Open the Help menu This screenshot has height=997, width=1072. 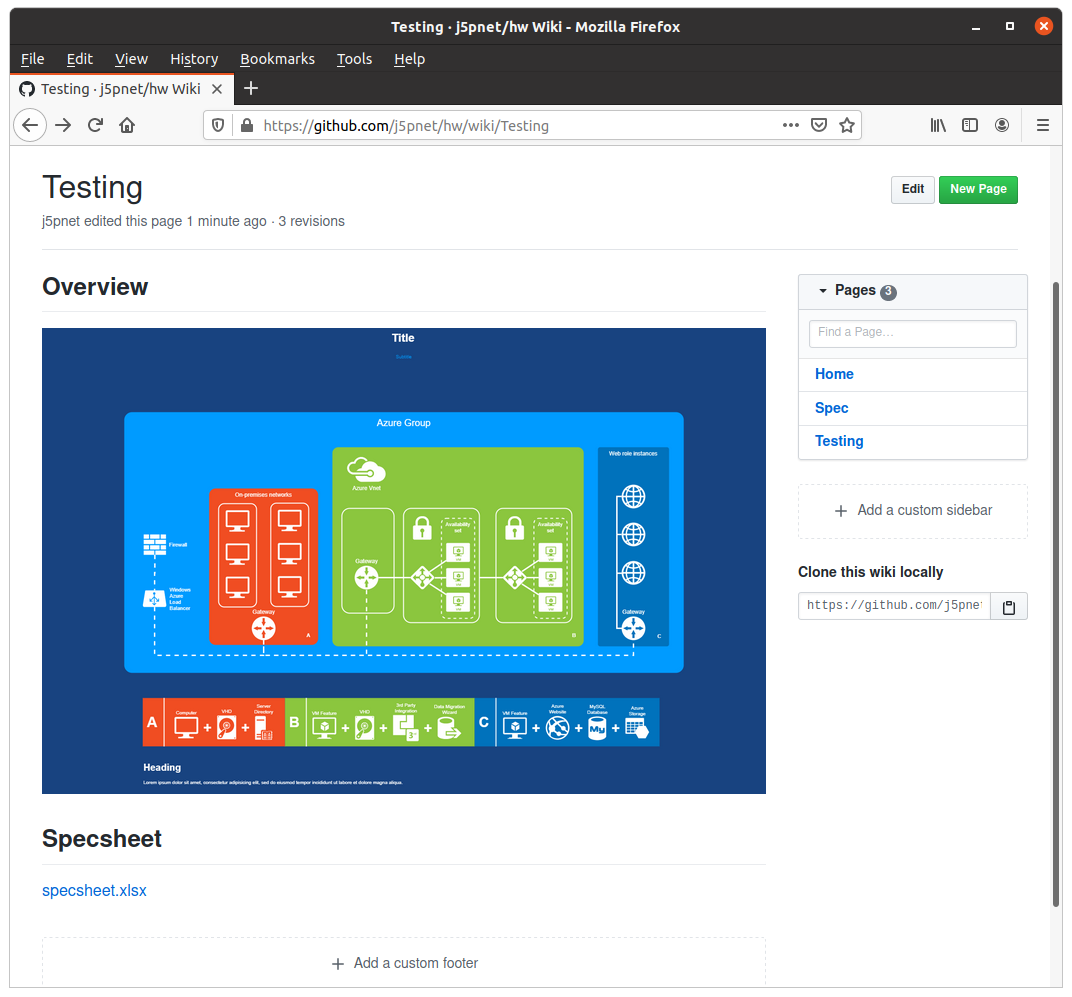pyautogui.click(x=410, y=59)
